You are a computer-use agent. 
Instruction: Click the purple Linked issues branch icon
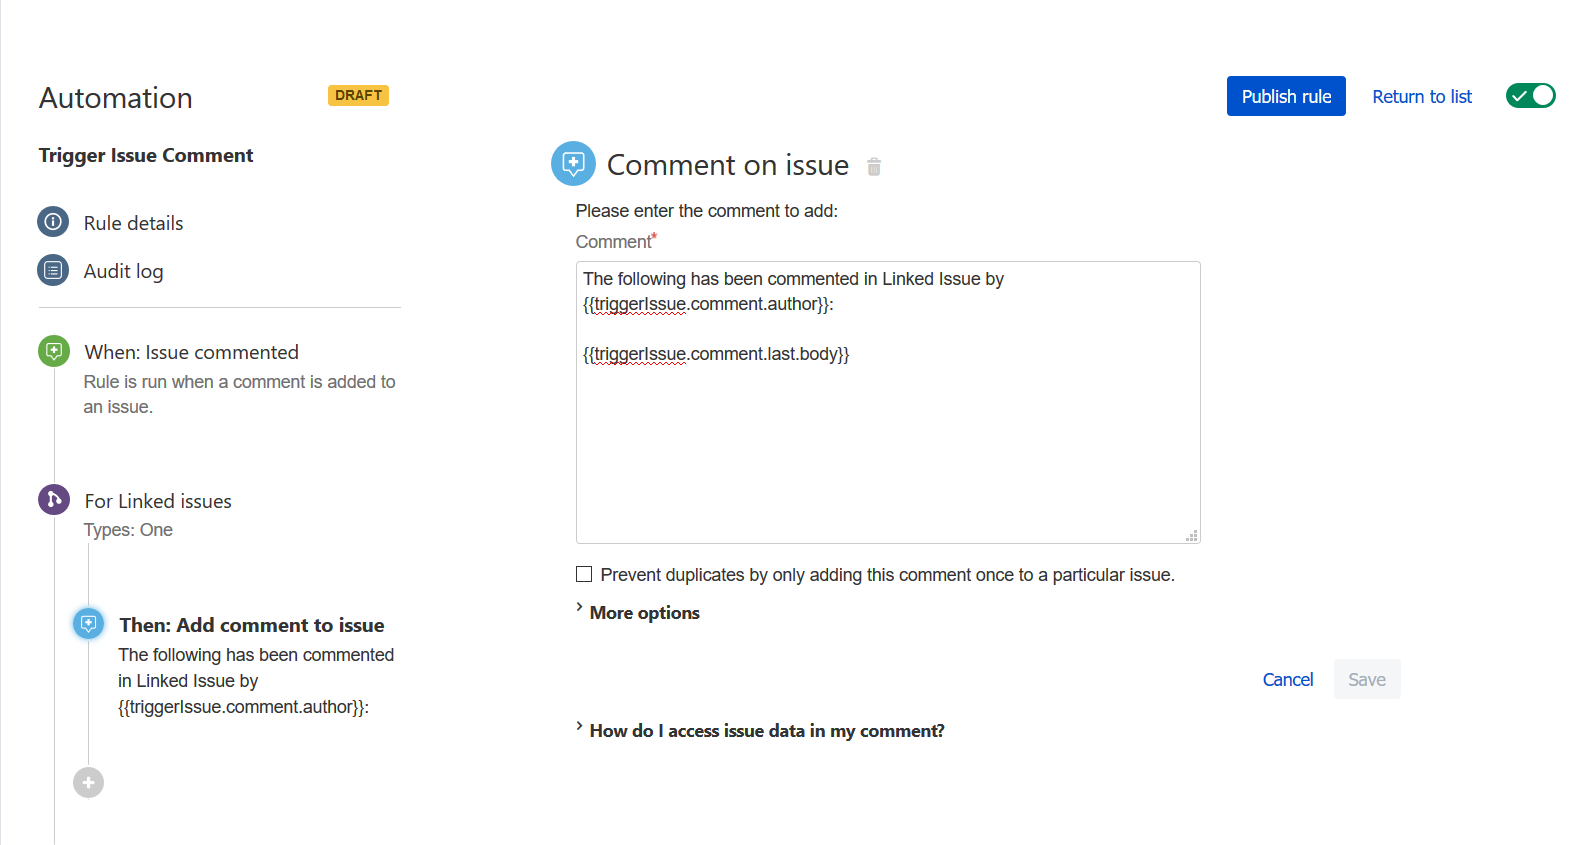pos(54,499)
